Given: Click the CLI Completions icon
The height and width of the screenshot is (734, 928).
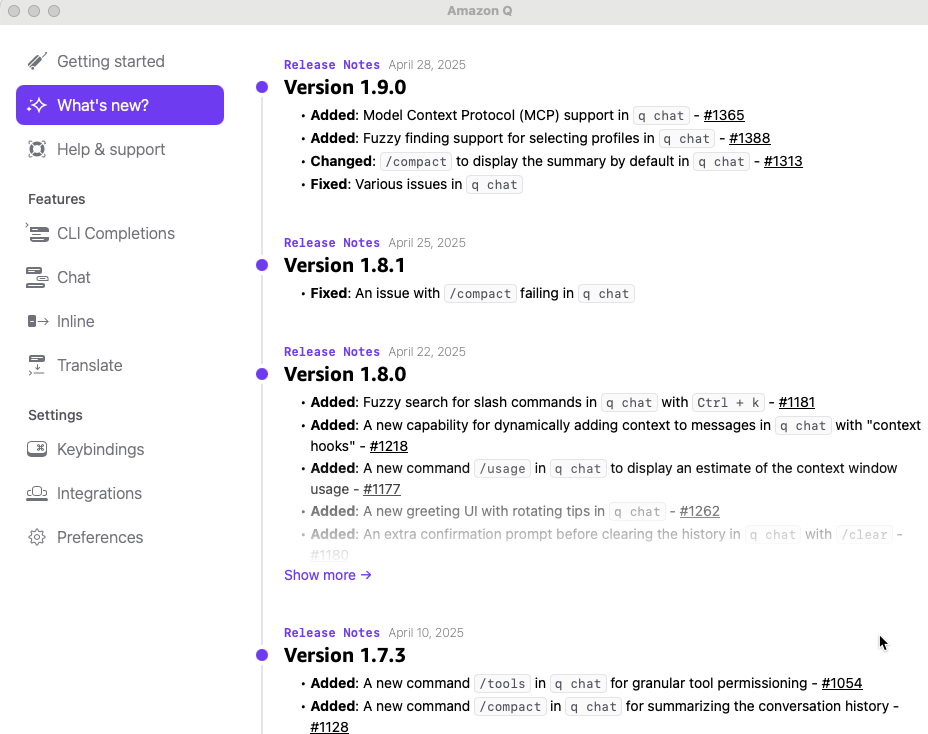Looking at the screenshot, I should (37, 233).
